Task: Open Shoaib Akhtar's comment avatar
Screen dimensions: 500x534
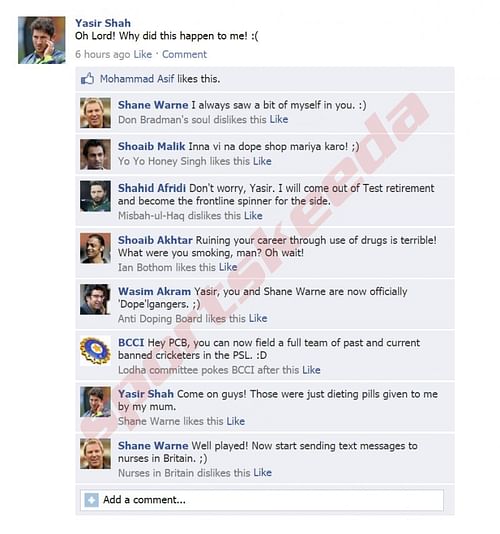Action: coord(95,248)
